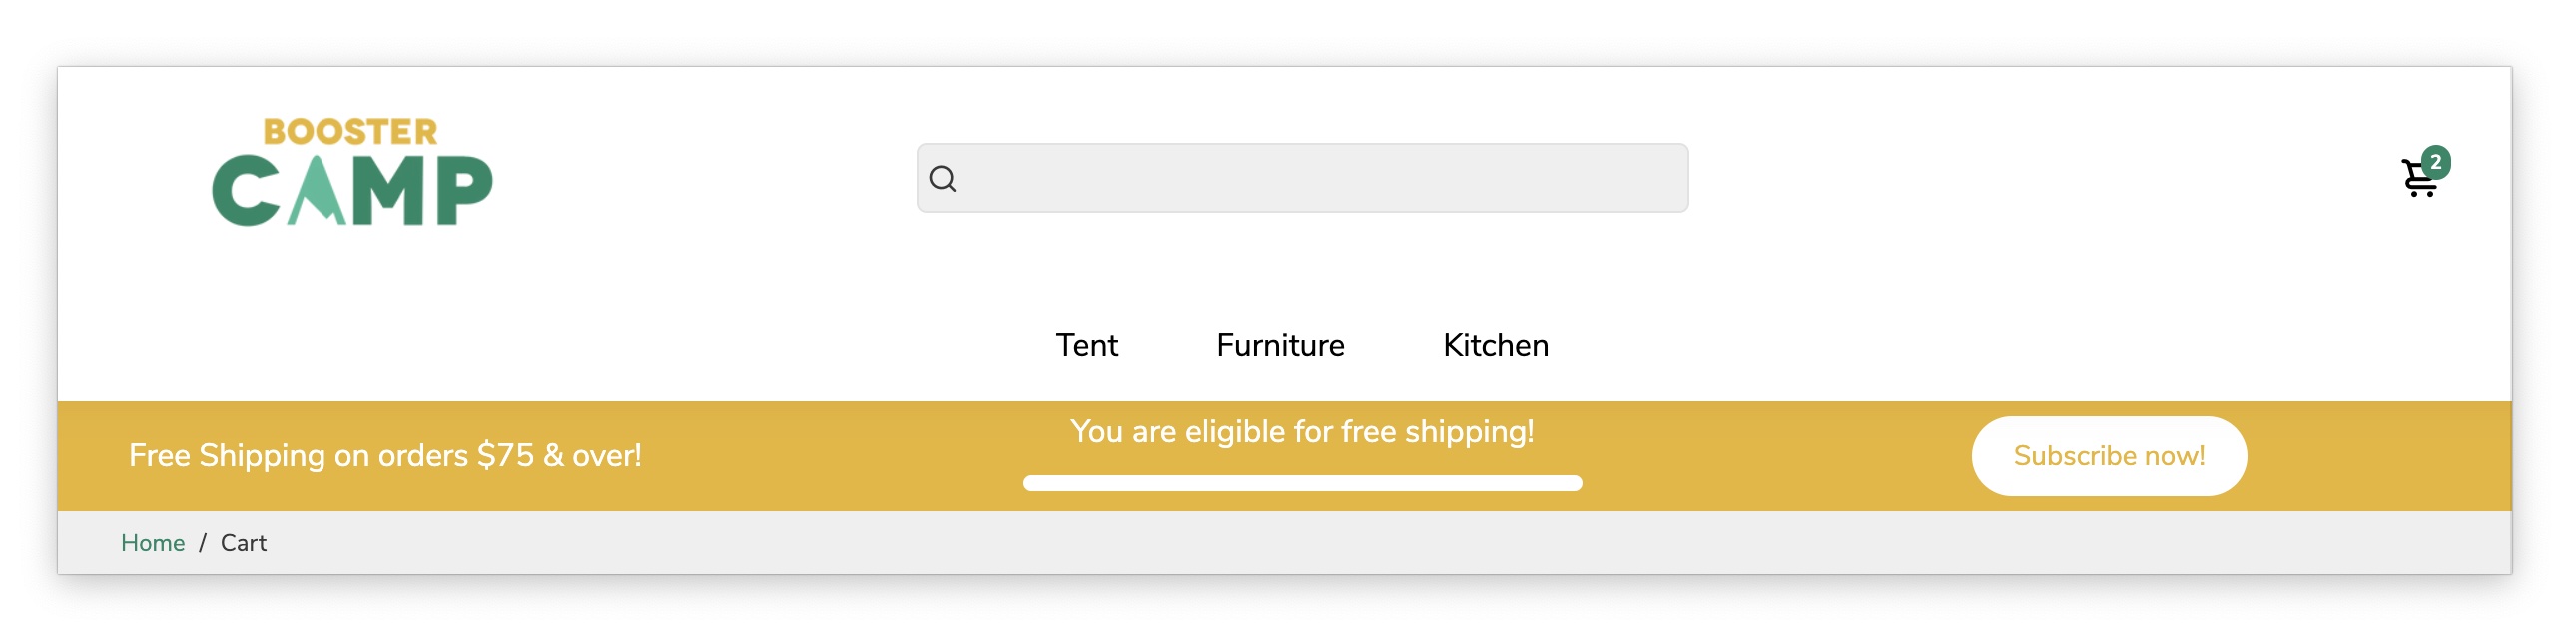
Task: Focus the search input field
Action: click(1320, 178)
